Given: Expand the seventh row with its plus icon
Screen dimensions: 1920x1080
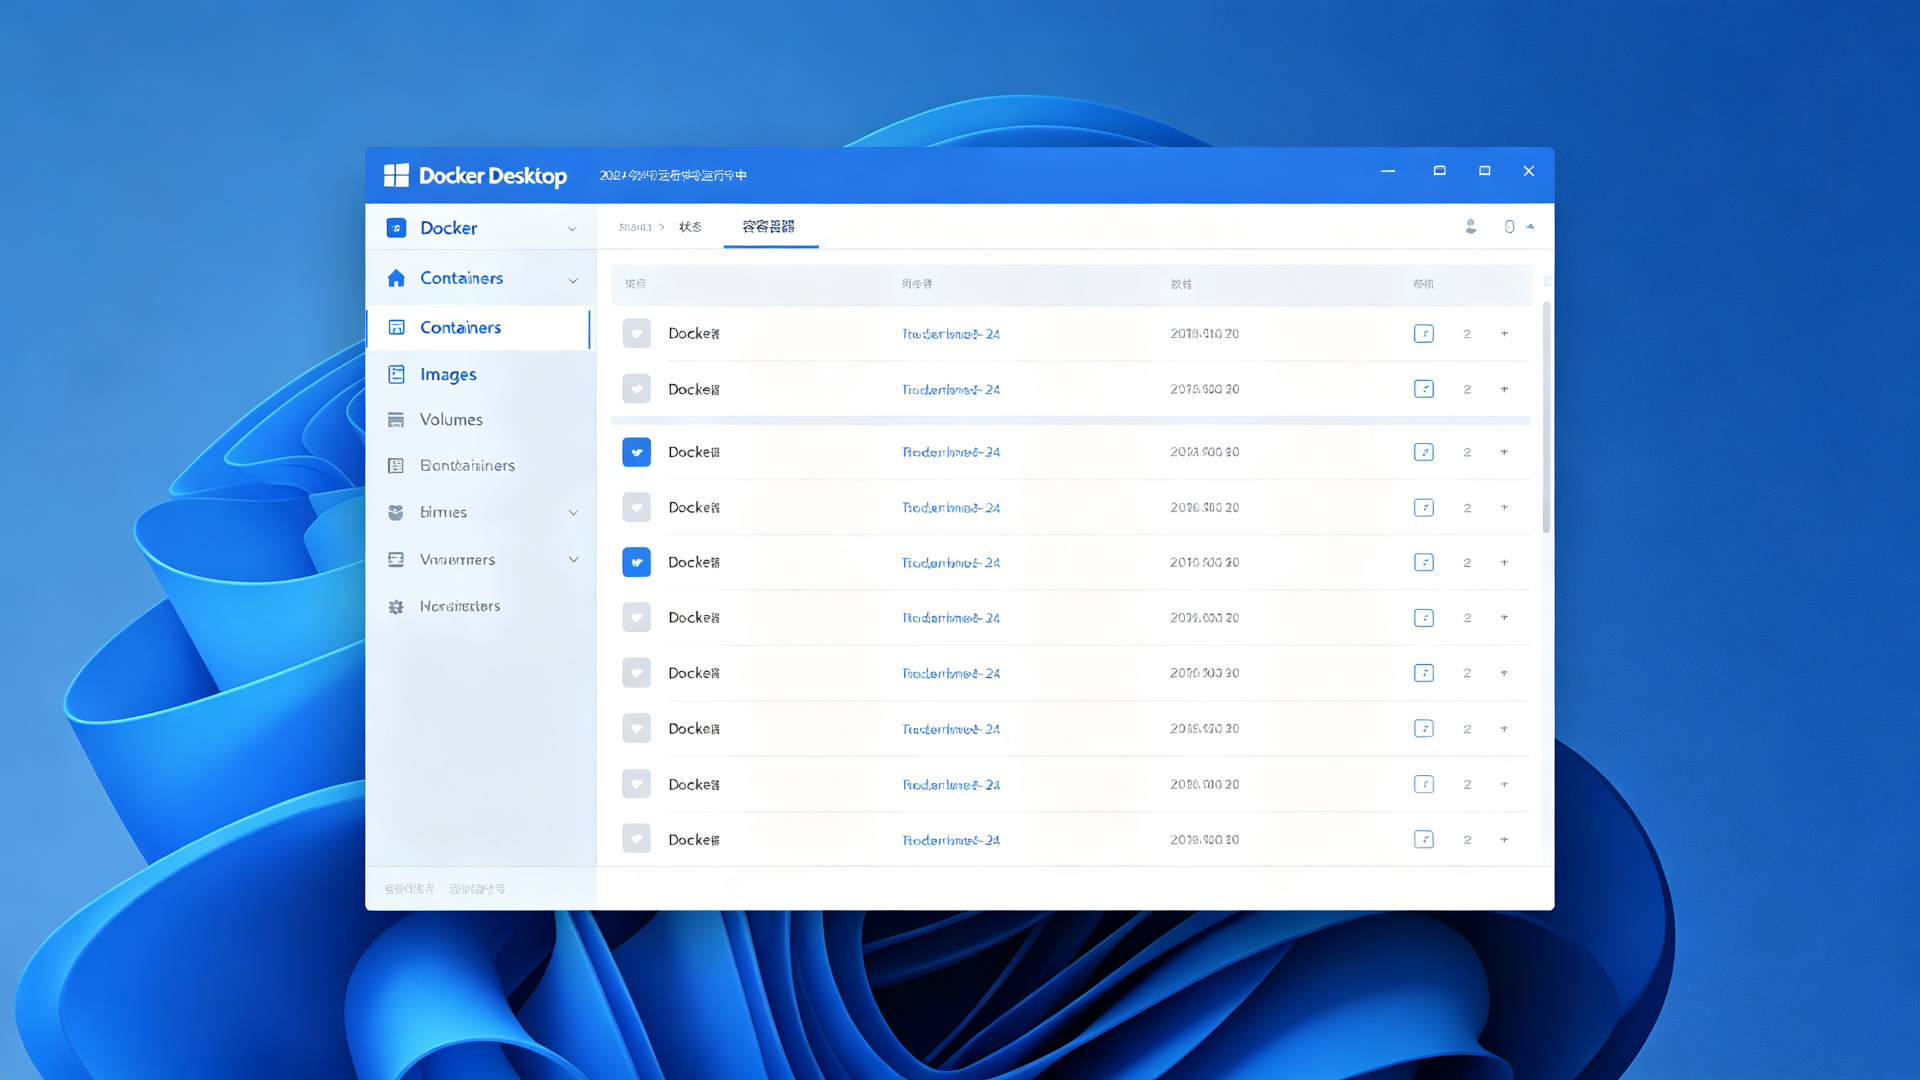Looking at the screenshot, I should tap(1504, 673).
